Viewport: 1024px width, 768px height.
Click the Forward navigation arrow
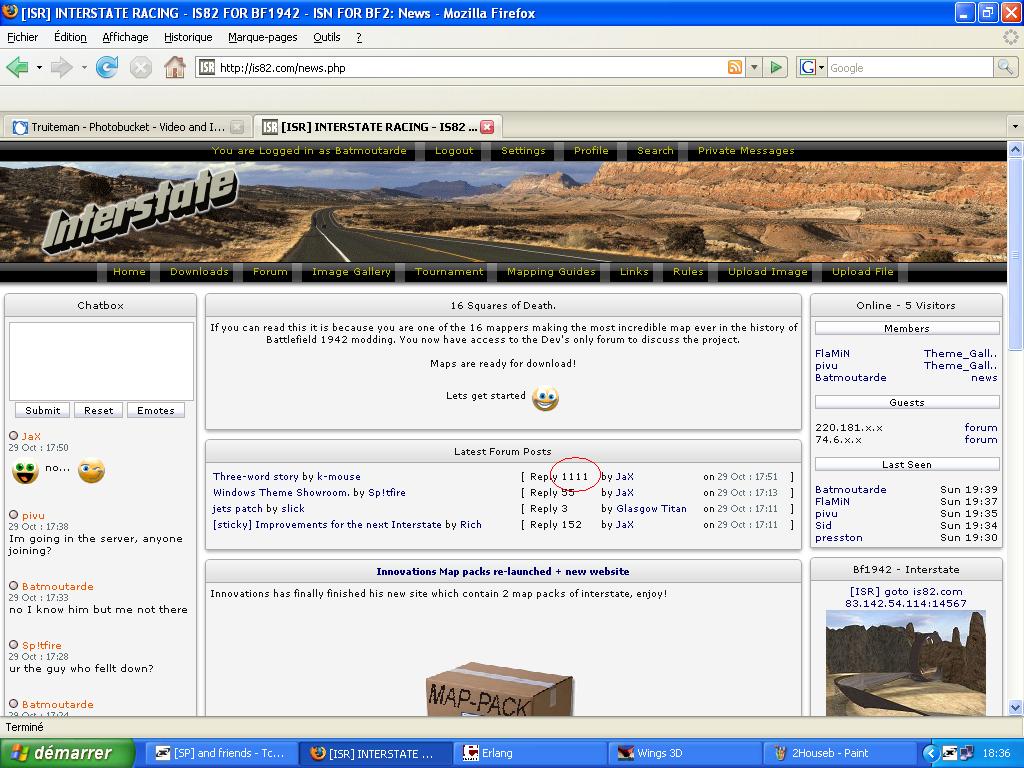(x=61, y=67)
